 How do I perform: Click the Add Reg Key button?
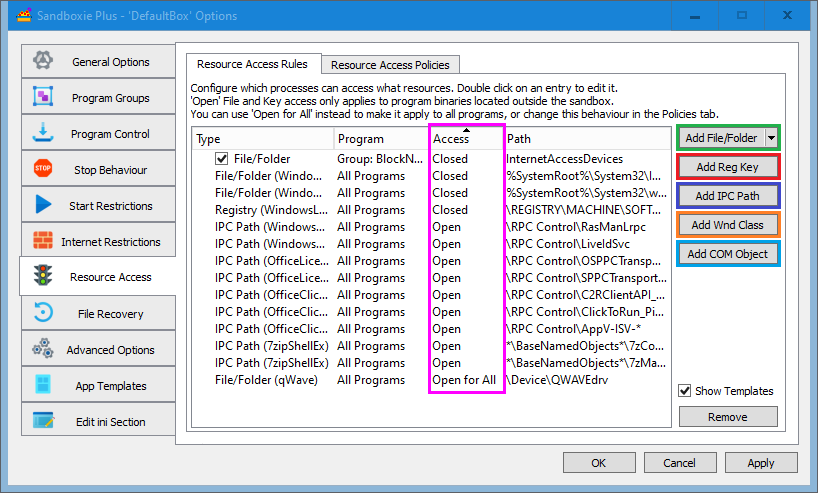(727, 167)
